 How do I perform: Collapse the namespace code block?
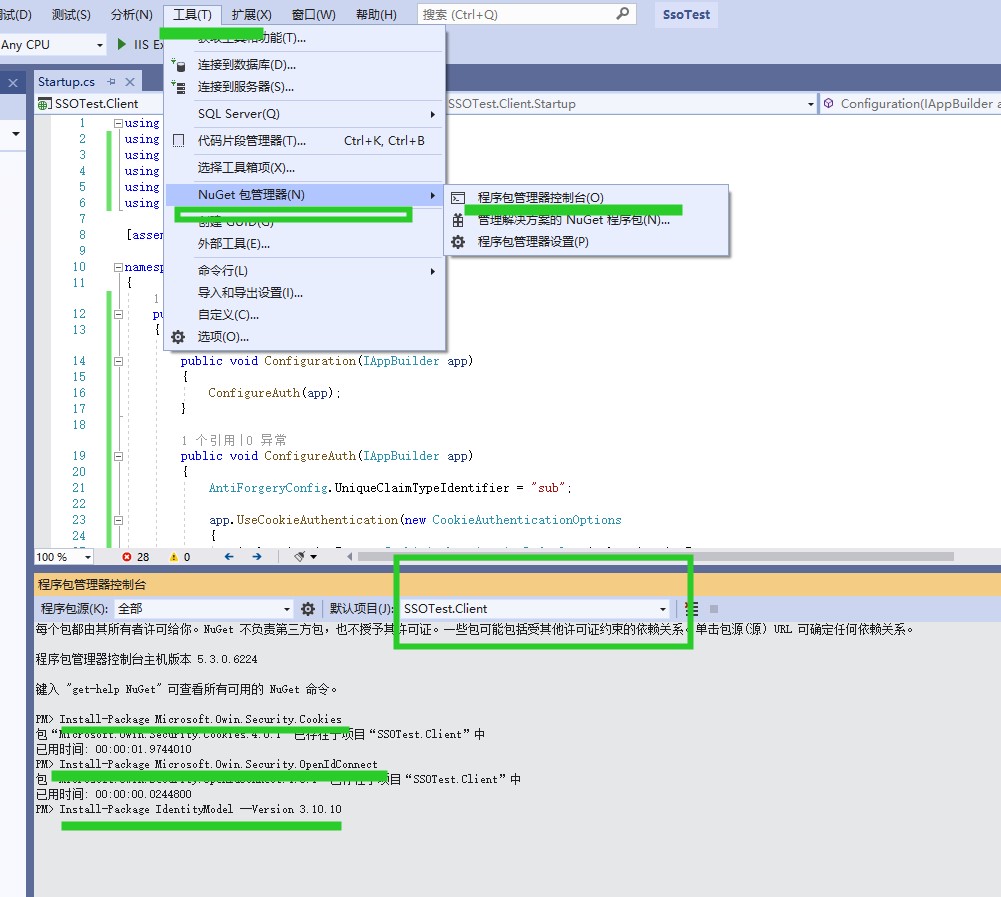coord(118,268)
